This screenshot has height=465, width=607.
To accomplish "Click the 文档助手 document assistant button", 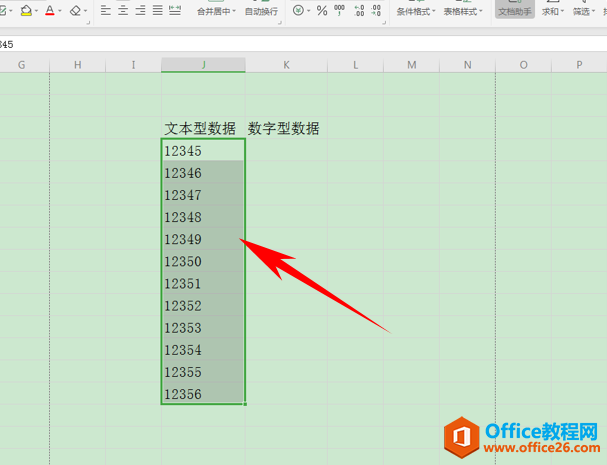I will pyautogui.click(x=515, y=12).
